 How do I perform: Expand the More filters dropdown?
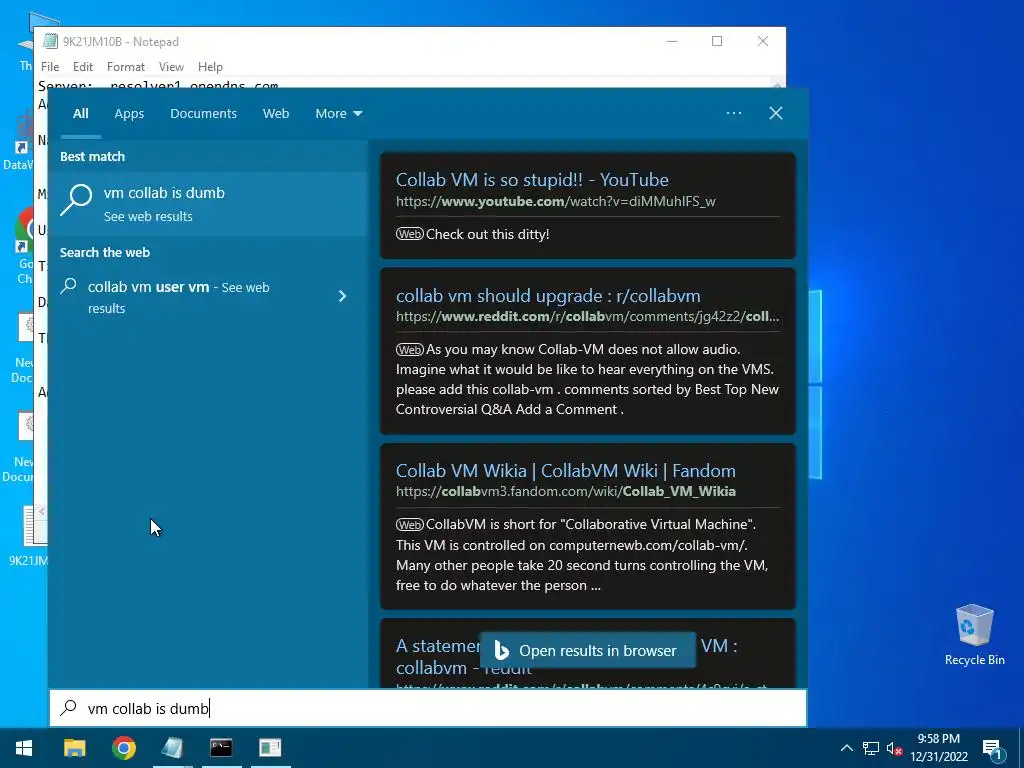tap(338, 114)
